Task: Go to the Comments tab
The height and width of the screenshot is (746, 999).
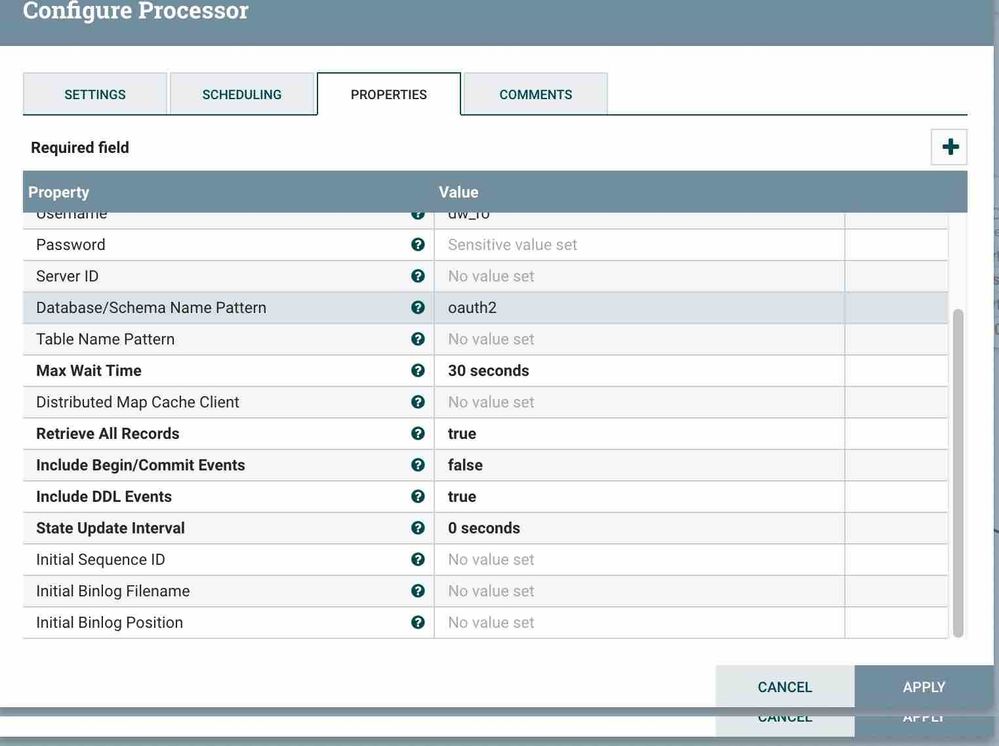Action: 536,94
